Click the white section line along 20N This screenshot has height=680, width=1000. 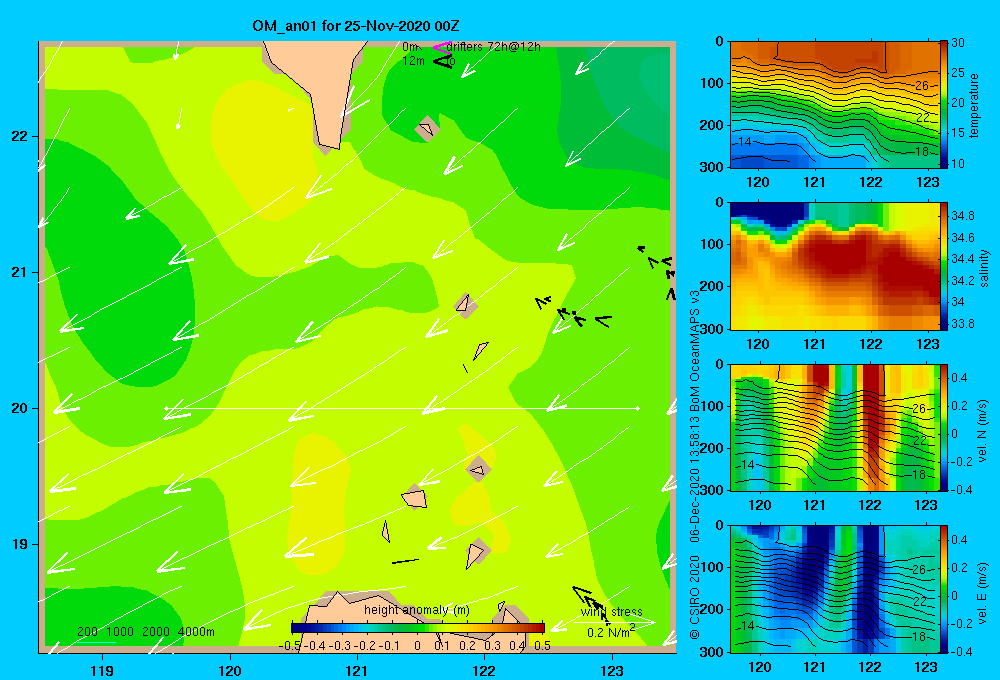[x=402, y=408]
